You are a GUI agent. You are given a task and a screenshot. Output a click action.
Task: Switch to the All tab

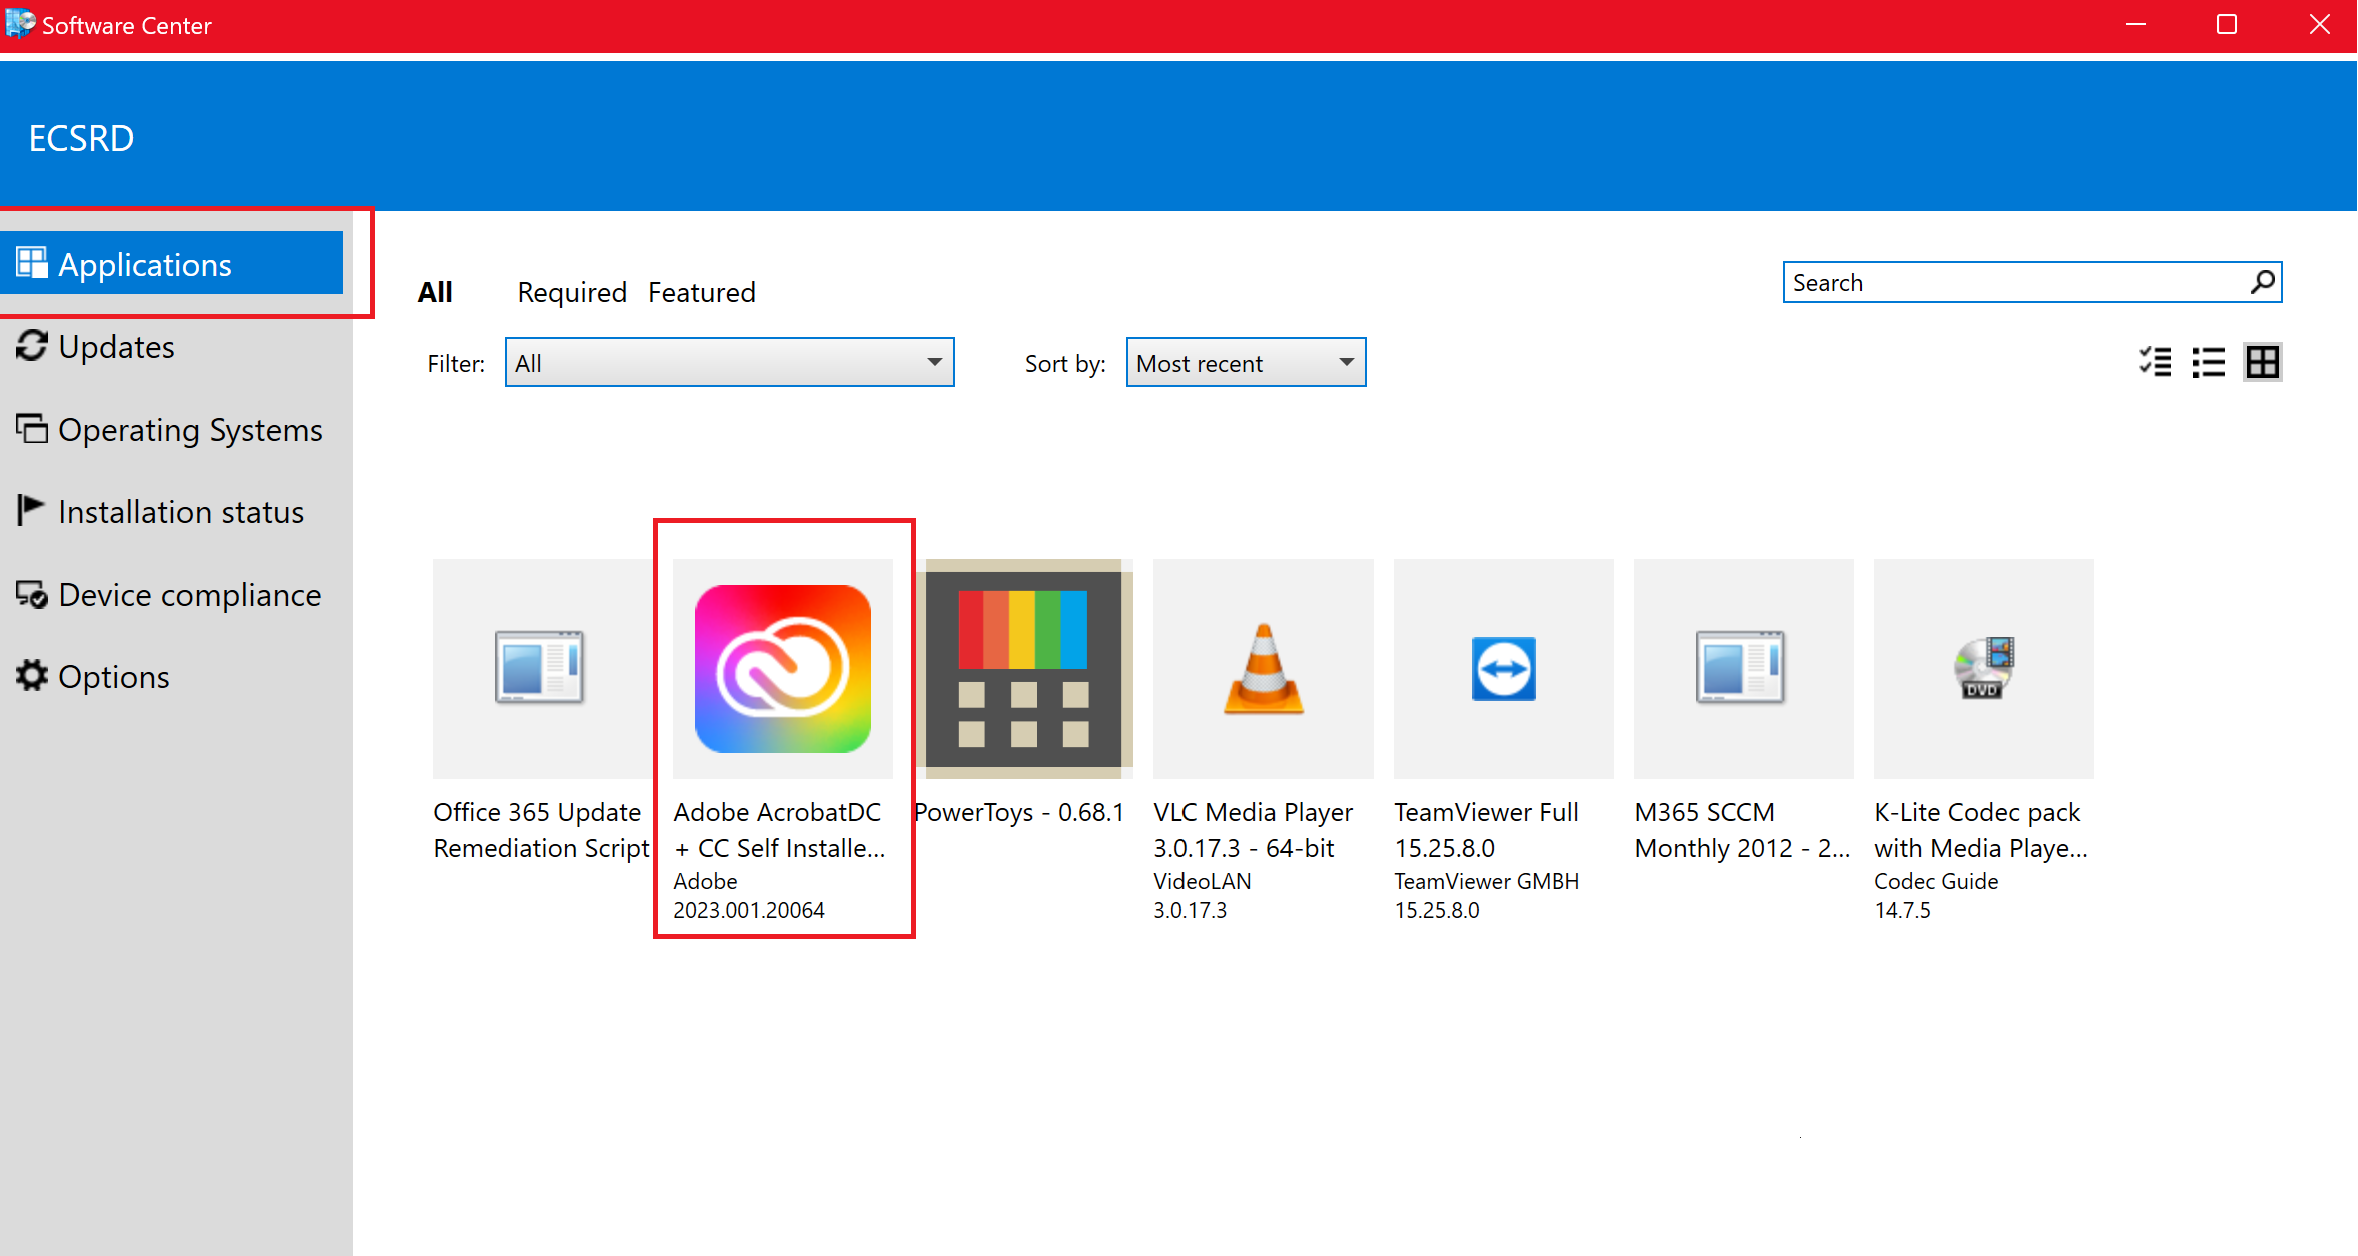435,292
